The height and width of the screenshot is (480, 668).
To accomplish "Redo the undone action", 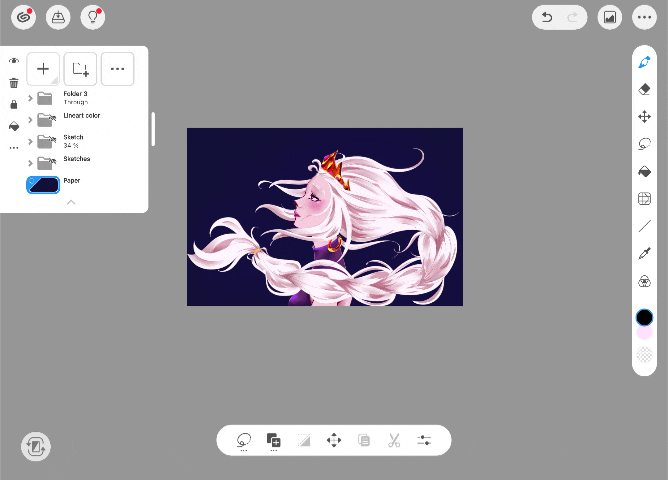I will 573,17.
